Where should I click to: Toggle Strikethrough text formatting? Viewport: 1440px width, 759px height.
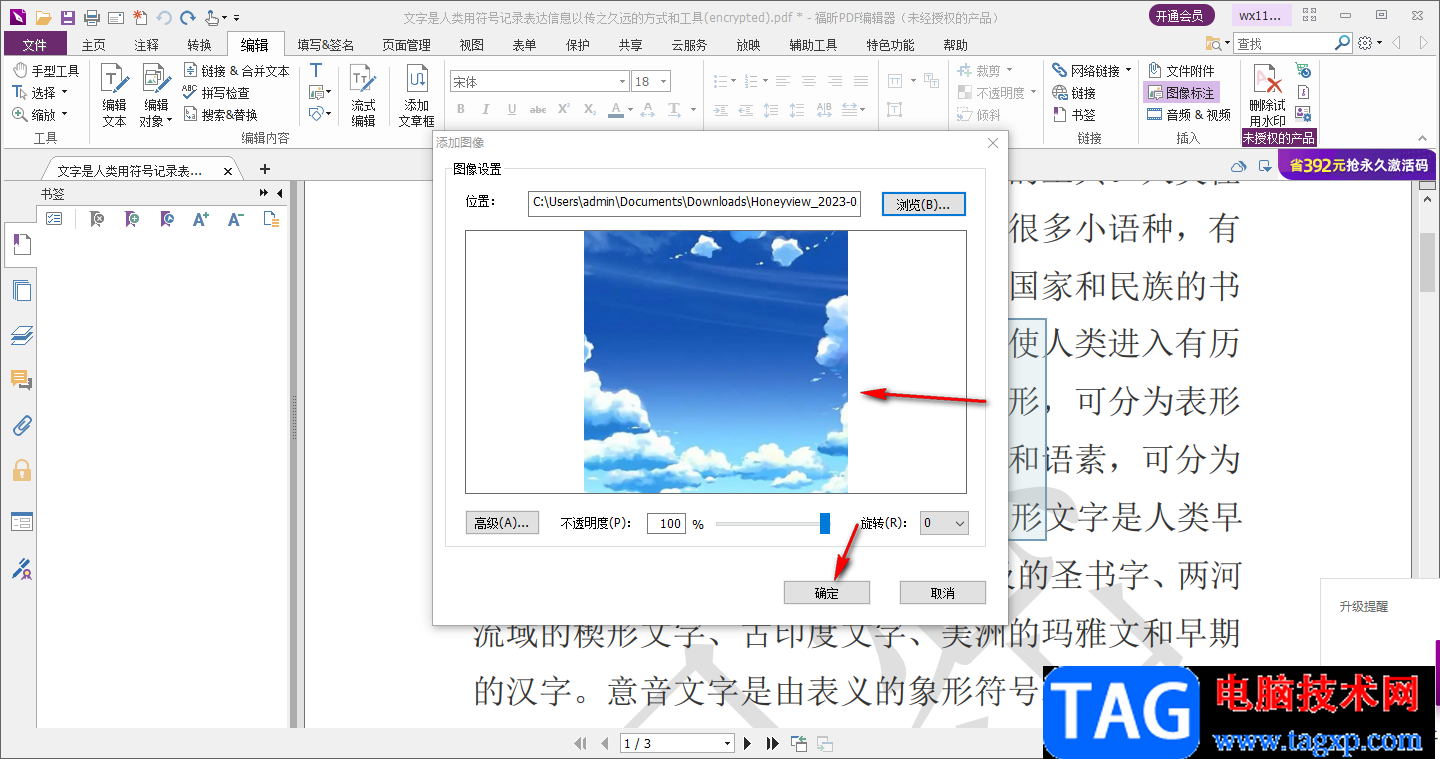coord(538,109)
